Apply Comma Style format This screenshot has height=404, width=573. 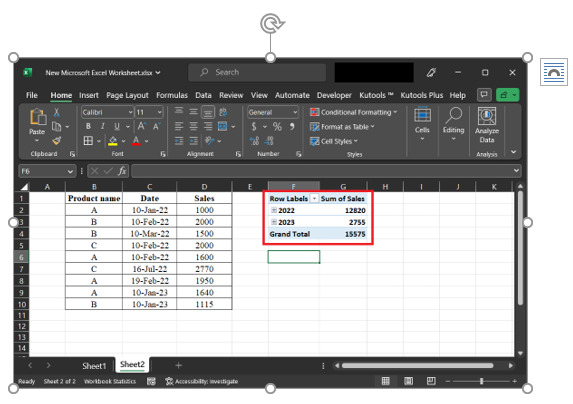coord(292,126)
